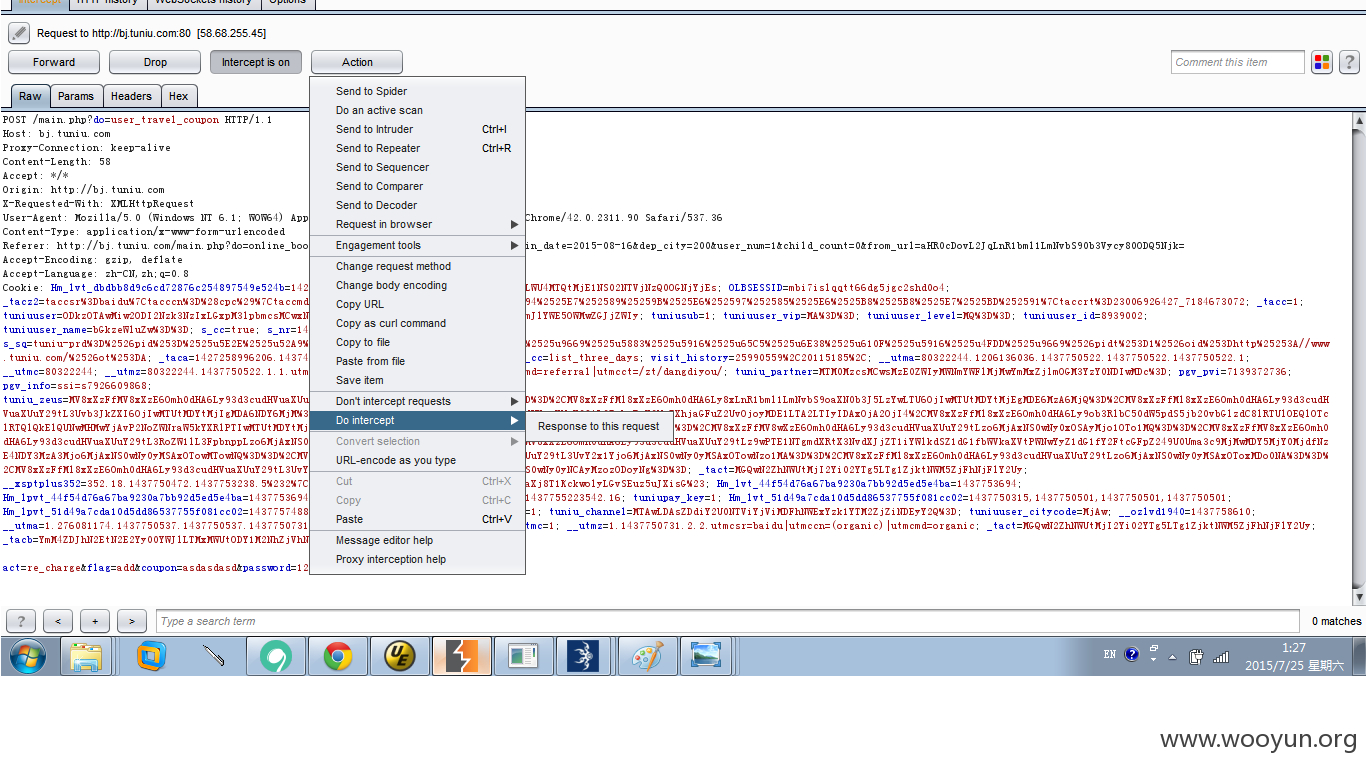Switch to the Raw tab
1366x768 pixels.
click(x=31, y=96)
